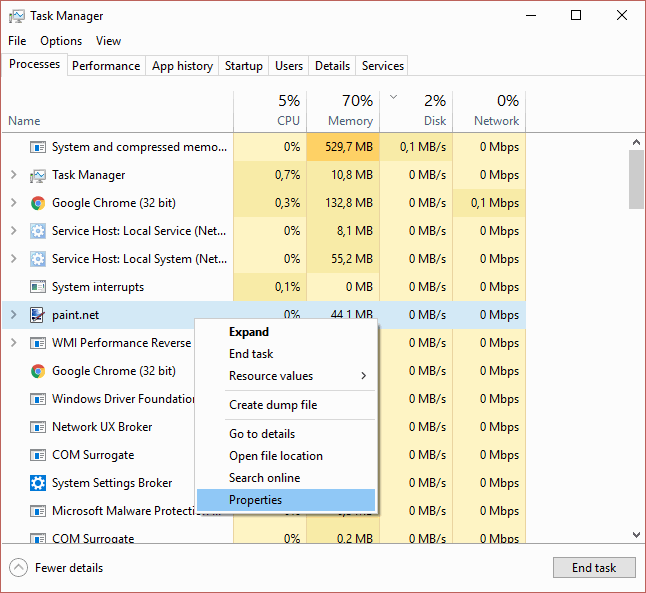This screenshot has width=646, height=593.
Task: Expand Service Host: Local System group
Action: coord(14,259)
